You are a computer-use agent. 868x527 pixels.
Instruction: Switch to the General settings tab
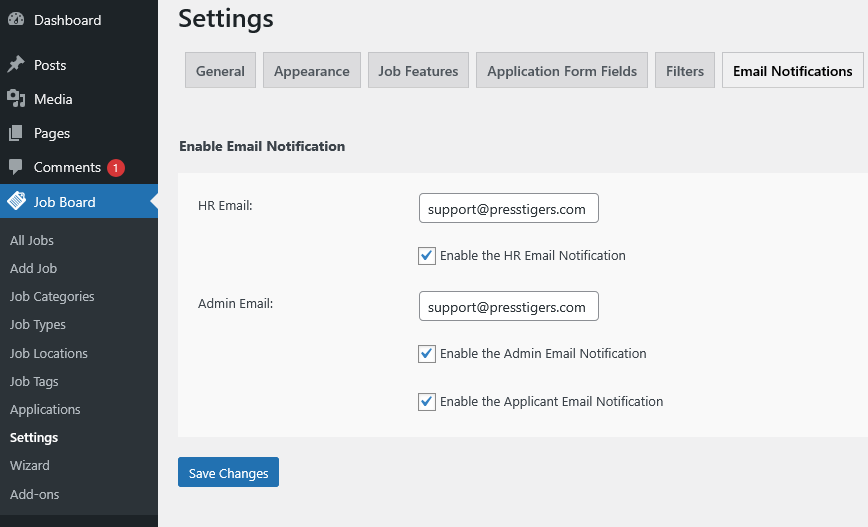coord(220,71)
